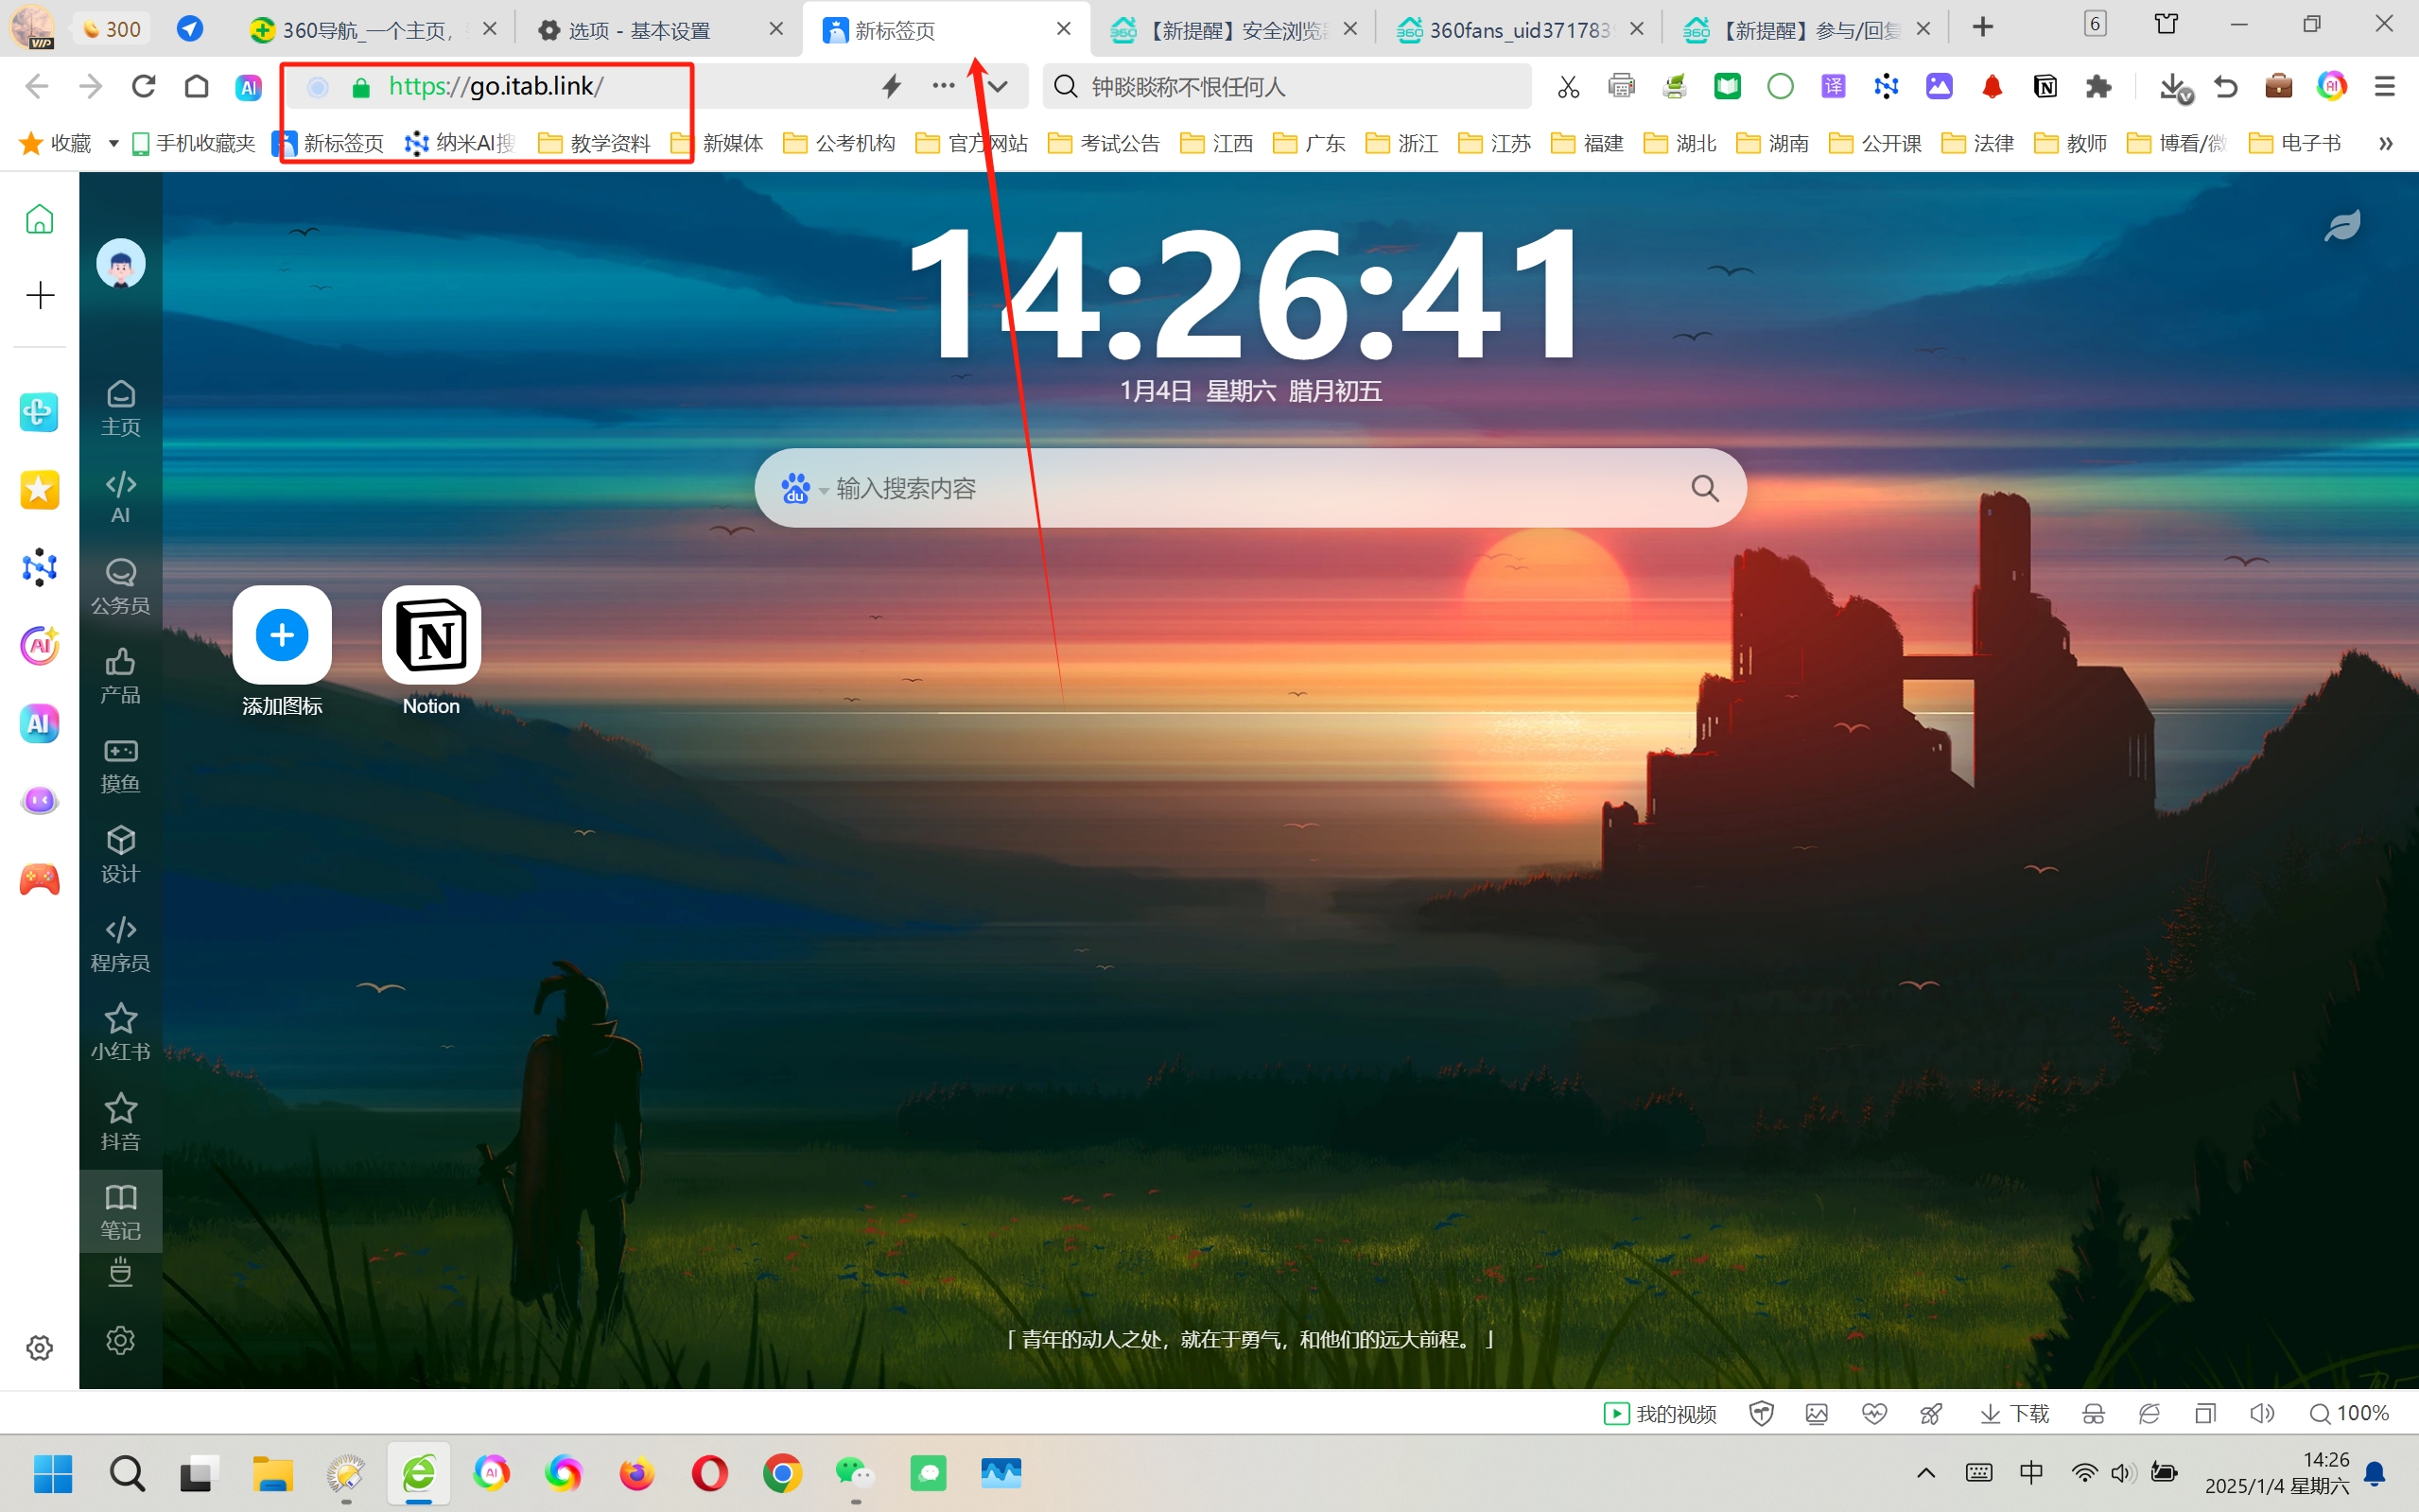Select 程序员 category in iTab sidebar
2419x1512 pixels.
coord(120,943)
